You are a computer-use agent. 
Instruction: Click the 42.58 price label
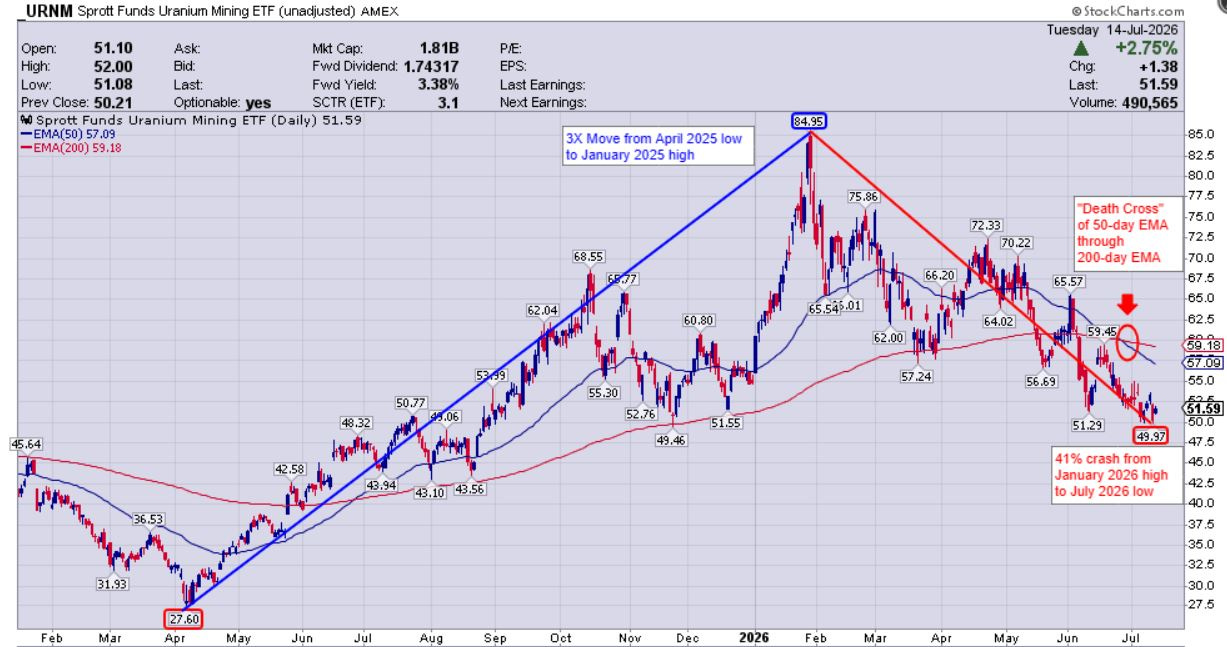[288, 468]
